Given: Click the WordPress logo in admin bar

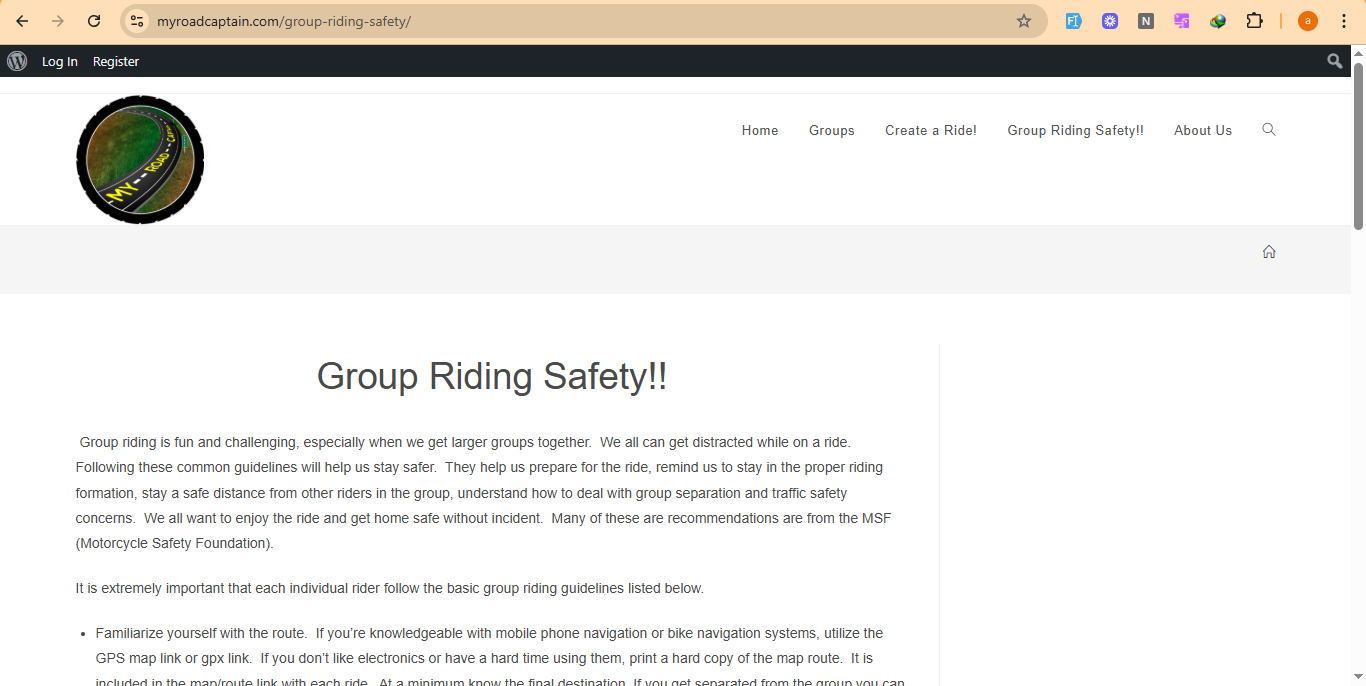Looking at the screenshot, I should pos(17,61).
